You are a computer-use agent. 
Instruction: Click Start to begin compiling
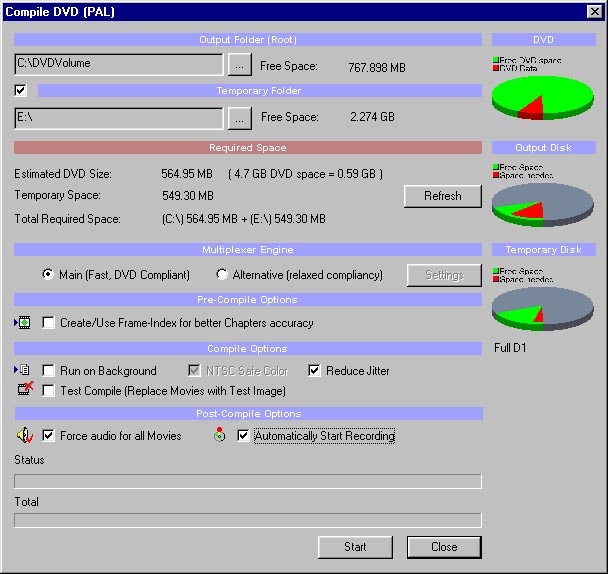pos(355,547)
